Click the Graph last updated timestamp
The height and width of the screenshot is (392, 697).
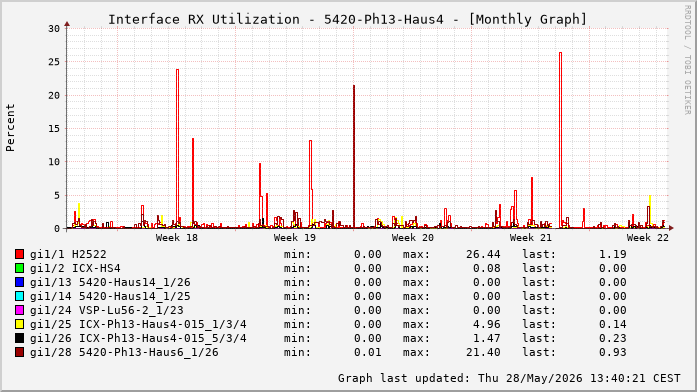point(509,378)
